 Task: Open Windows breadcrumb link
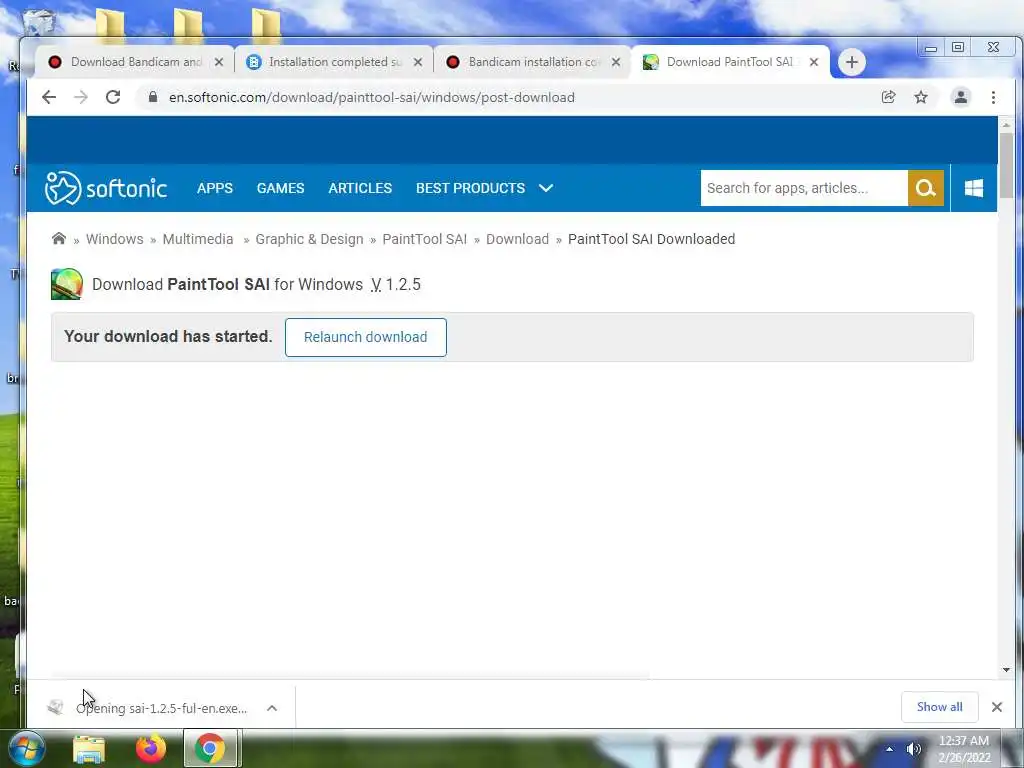pyautogui.click(x=114, y=239)
